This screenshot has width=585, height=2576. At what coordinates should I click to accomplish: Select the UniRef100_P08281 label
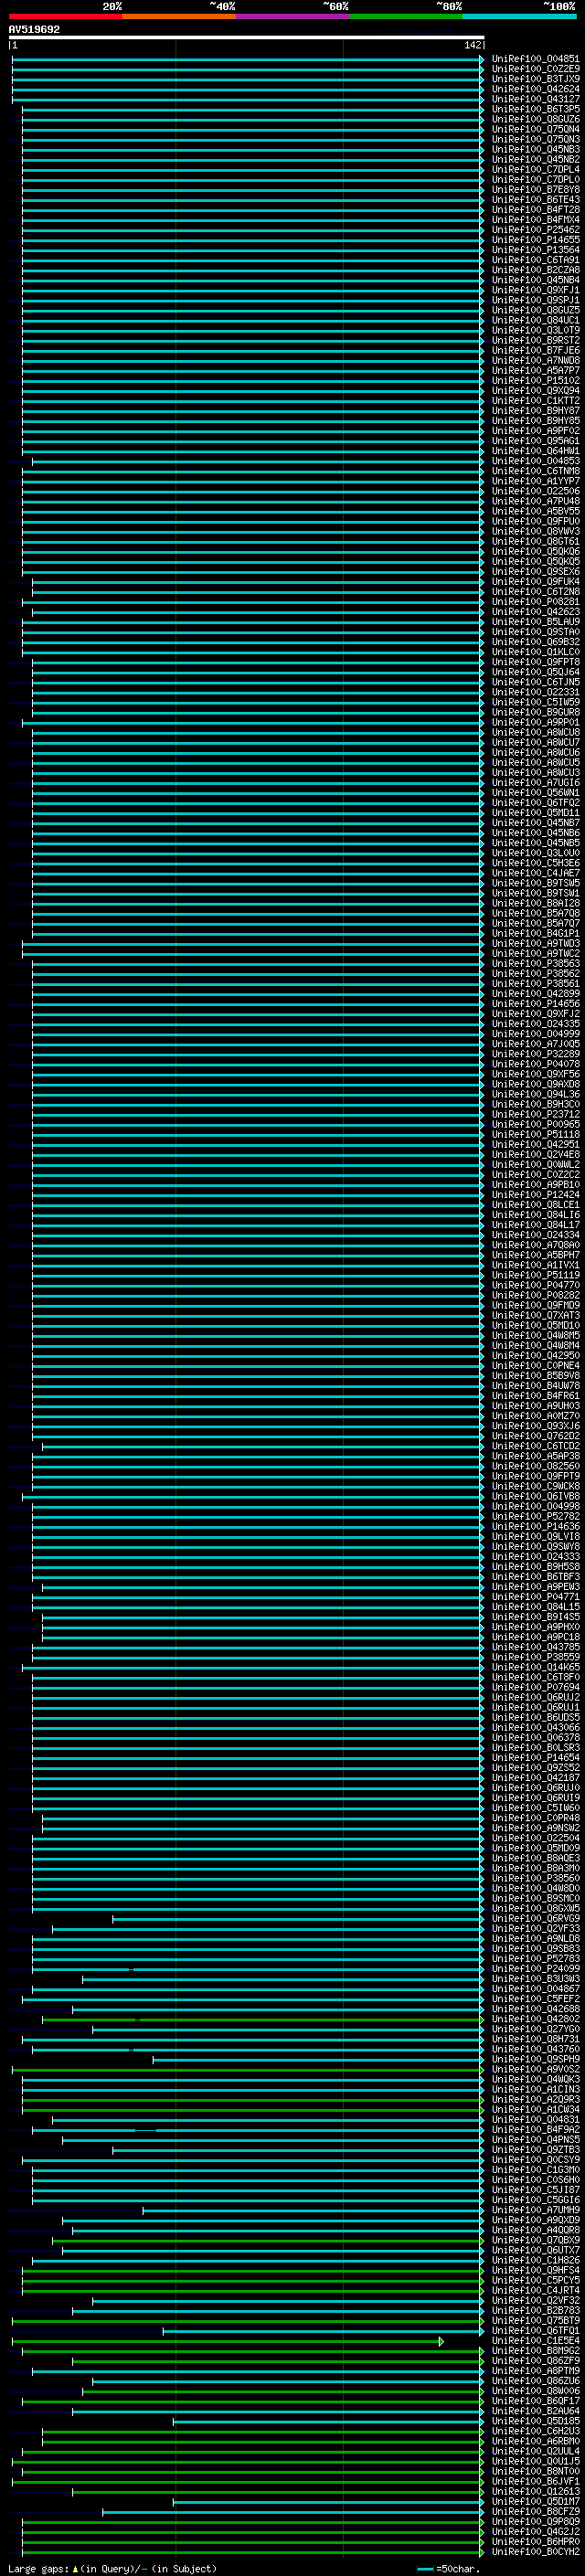click(x=535, y=602)
